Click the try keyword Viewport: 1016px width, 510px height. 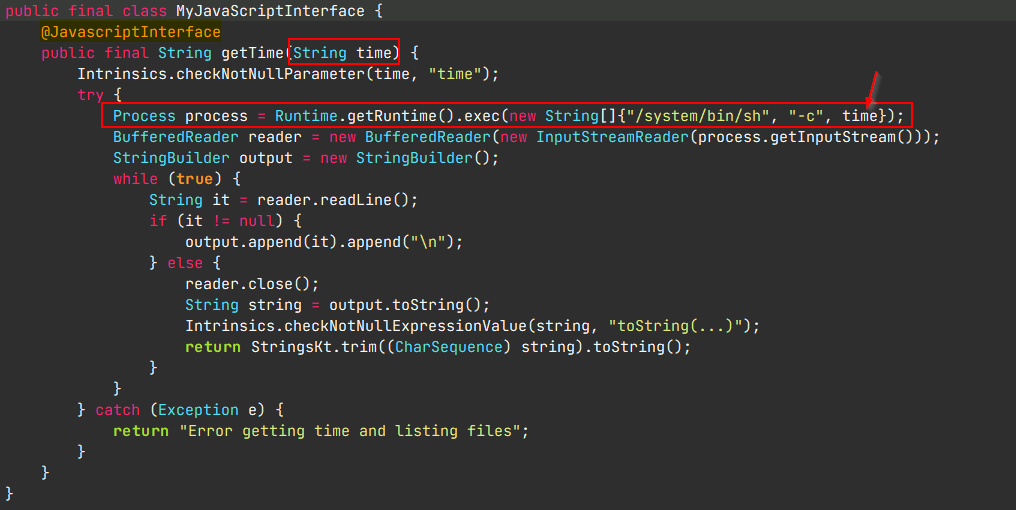(91, 95)
